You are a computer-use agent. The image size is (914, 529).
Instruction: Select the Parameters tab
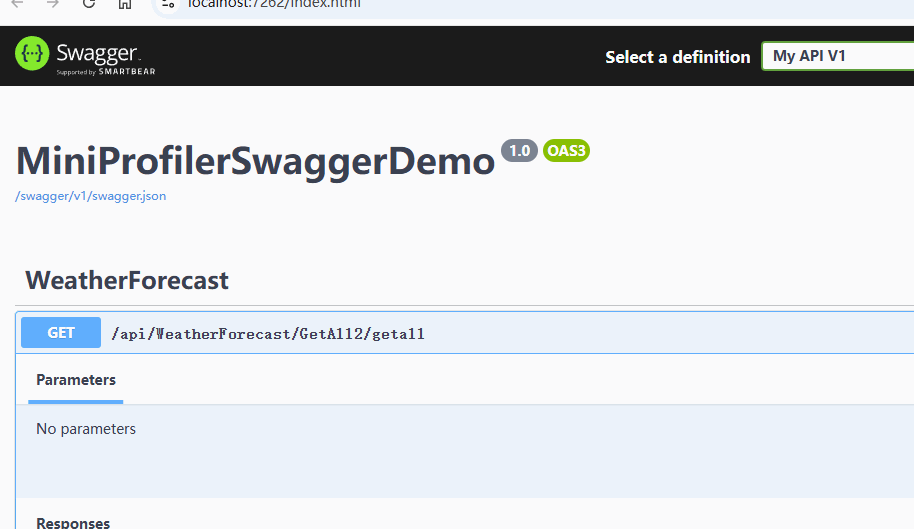click(x=76, y=380)
